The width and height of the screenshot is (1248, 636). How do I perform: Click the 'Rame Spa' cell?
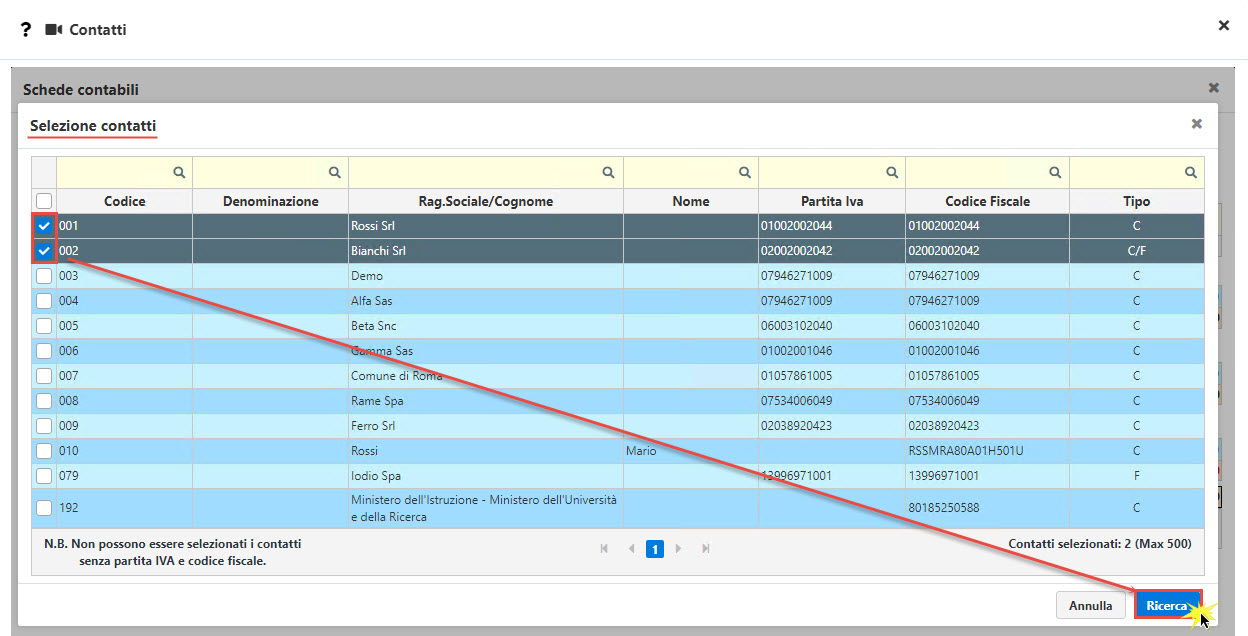485,401
